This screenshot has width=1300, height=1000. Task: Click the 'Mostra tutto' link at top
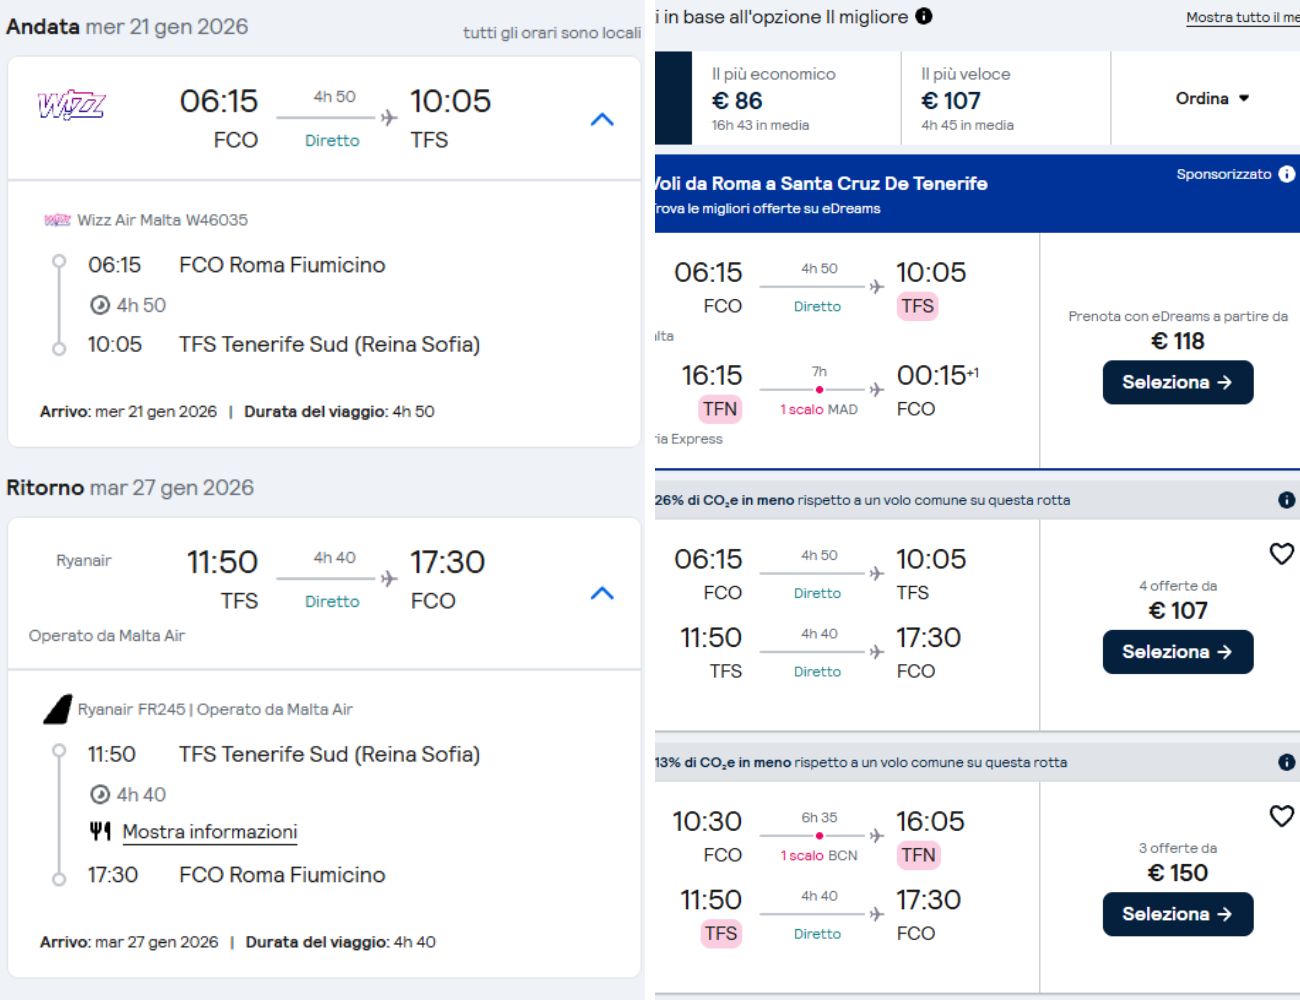tap(1242, 17)
